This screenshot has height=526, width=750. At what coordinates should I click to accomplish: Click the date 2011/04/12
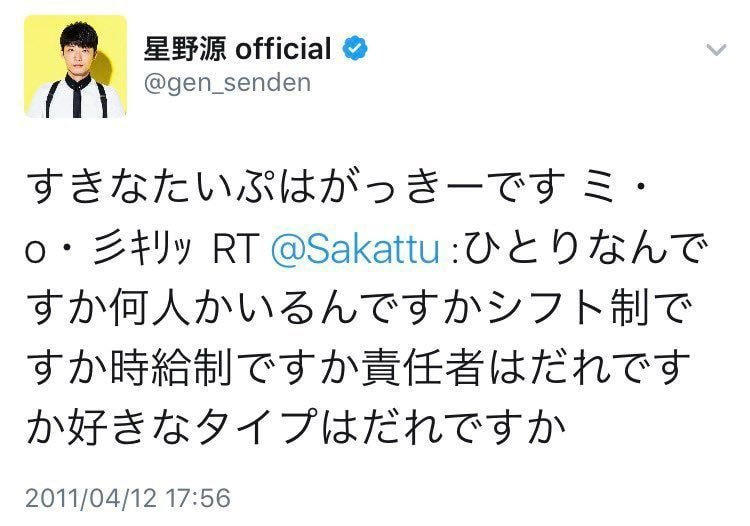[90, 497]
